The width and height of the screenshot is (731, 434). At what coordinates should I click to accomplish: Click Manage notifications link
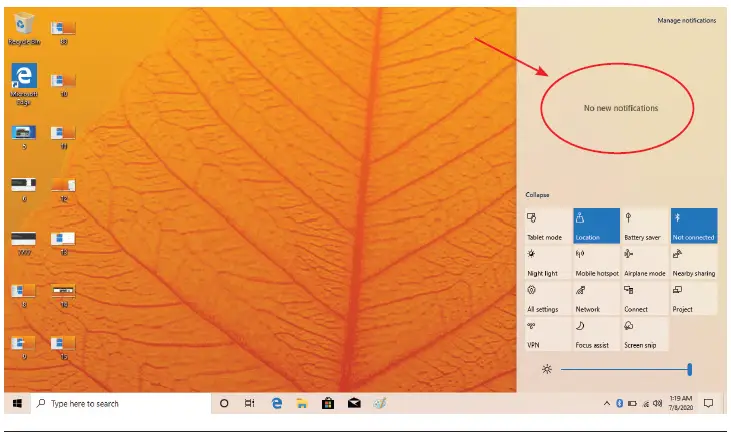coord(686,21)
